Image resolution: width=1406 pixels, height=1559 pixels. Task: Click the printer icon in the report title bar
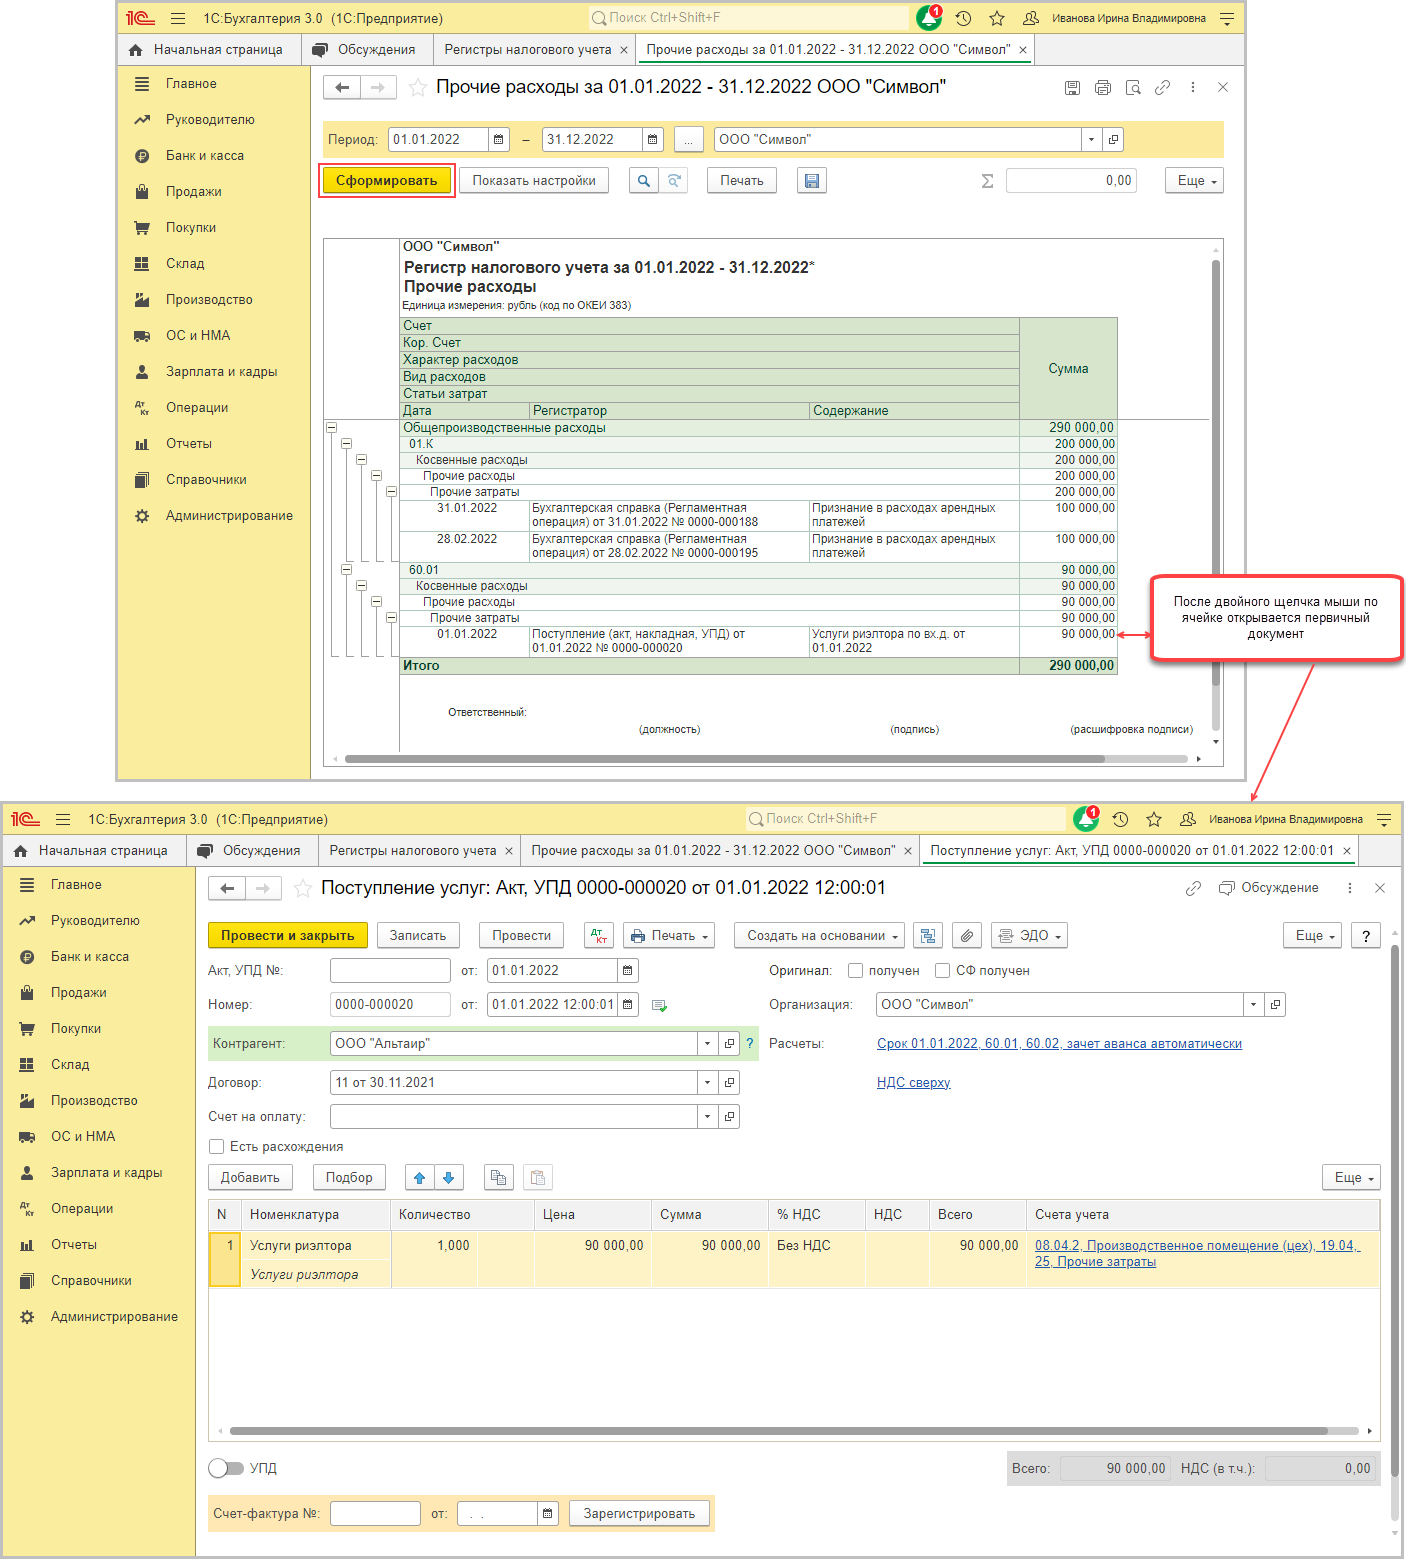coord(1103,88)
